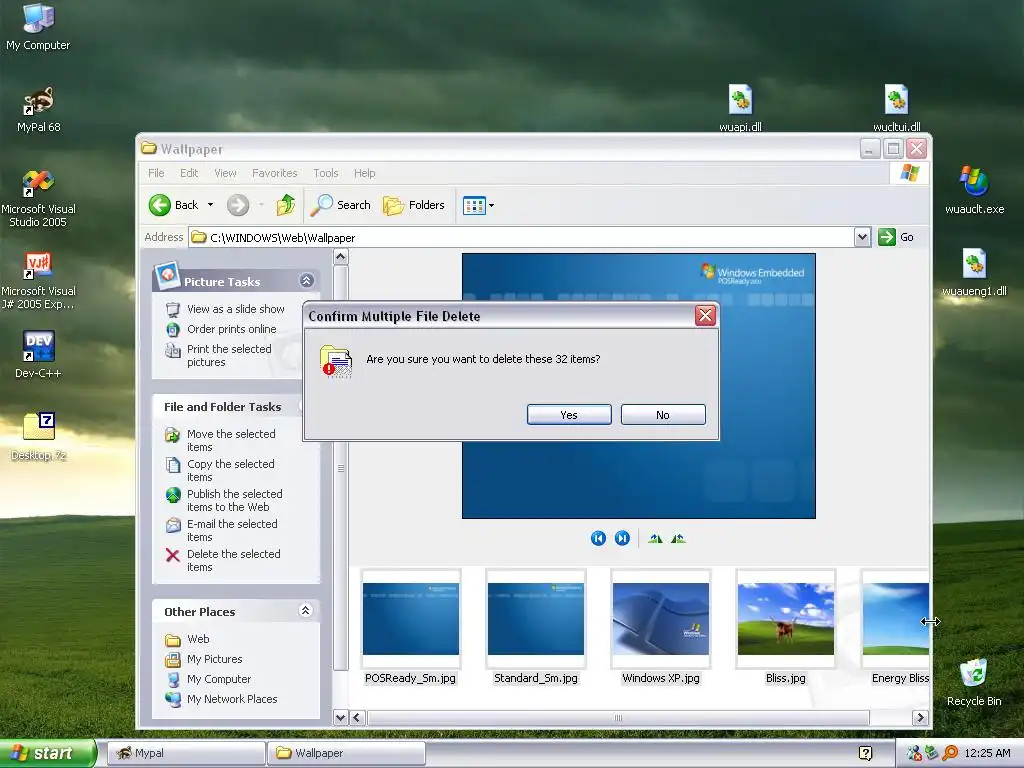Open My Pictures in Other Places

click(214, 659)
